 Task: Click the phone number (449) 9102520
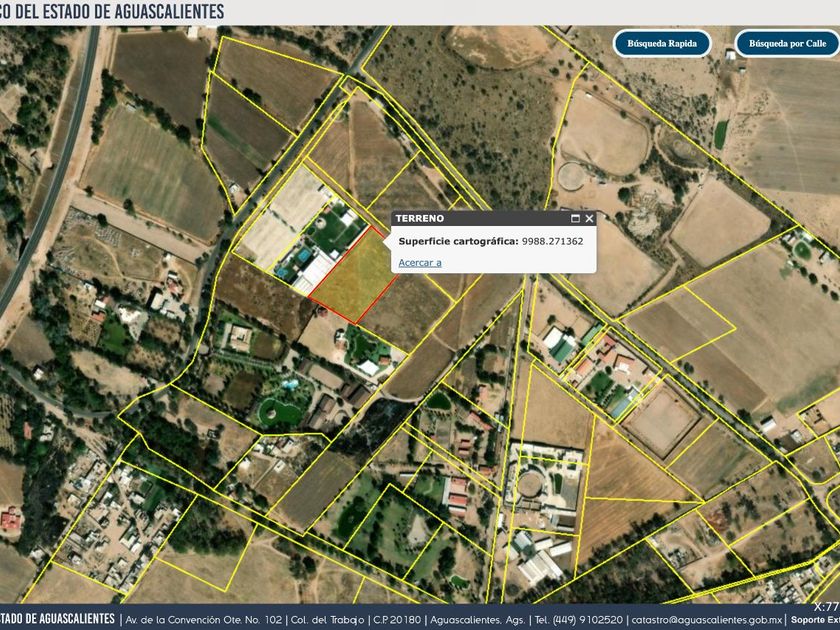pos(588,620)
